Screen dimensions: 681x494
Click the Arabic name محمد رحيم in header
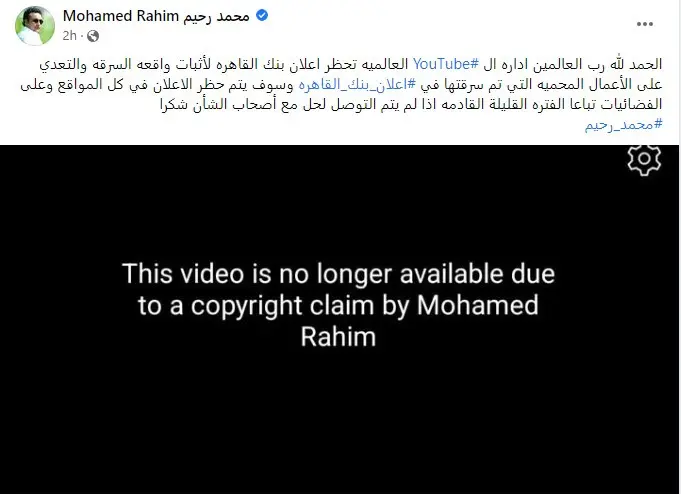point(216,17)
